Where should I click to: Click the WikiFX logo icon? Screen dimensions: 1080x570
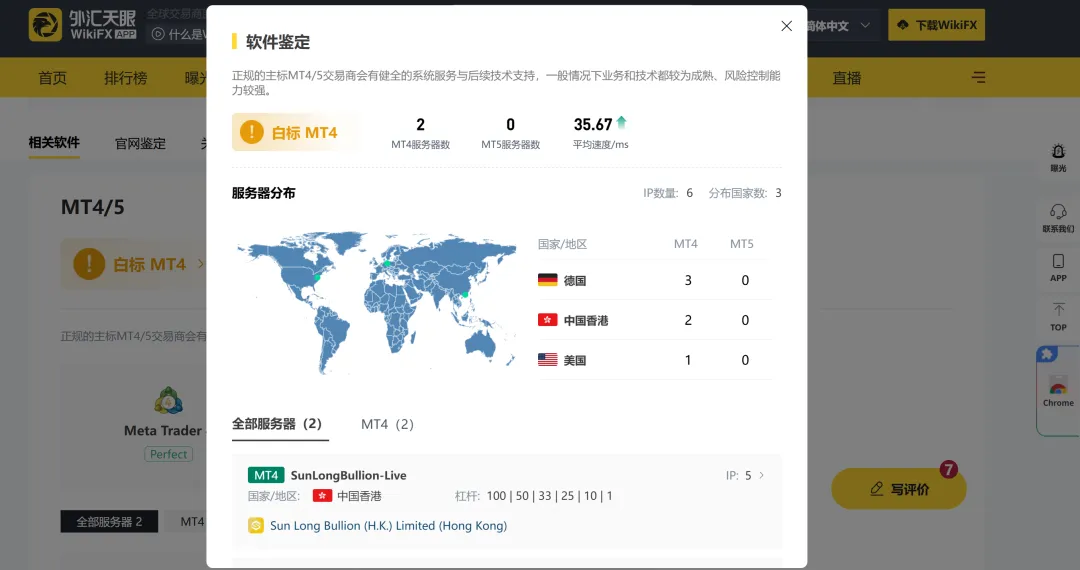45,25
